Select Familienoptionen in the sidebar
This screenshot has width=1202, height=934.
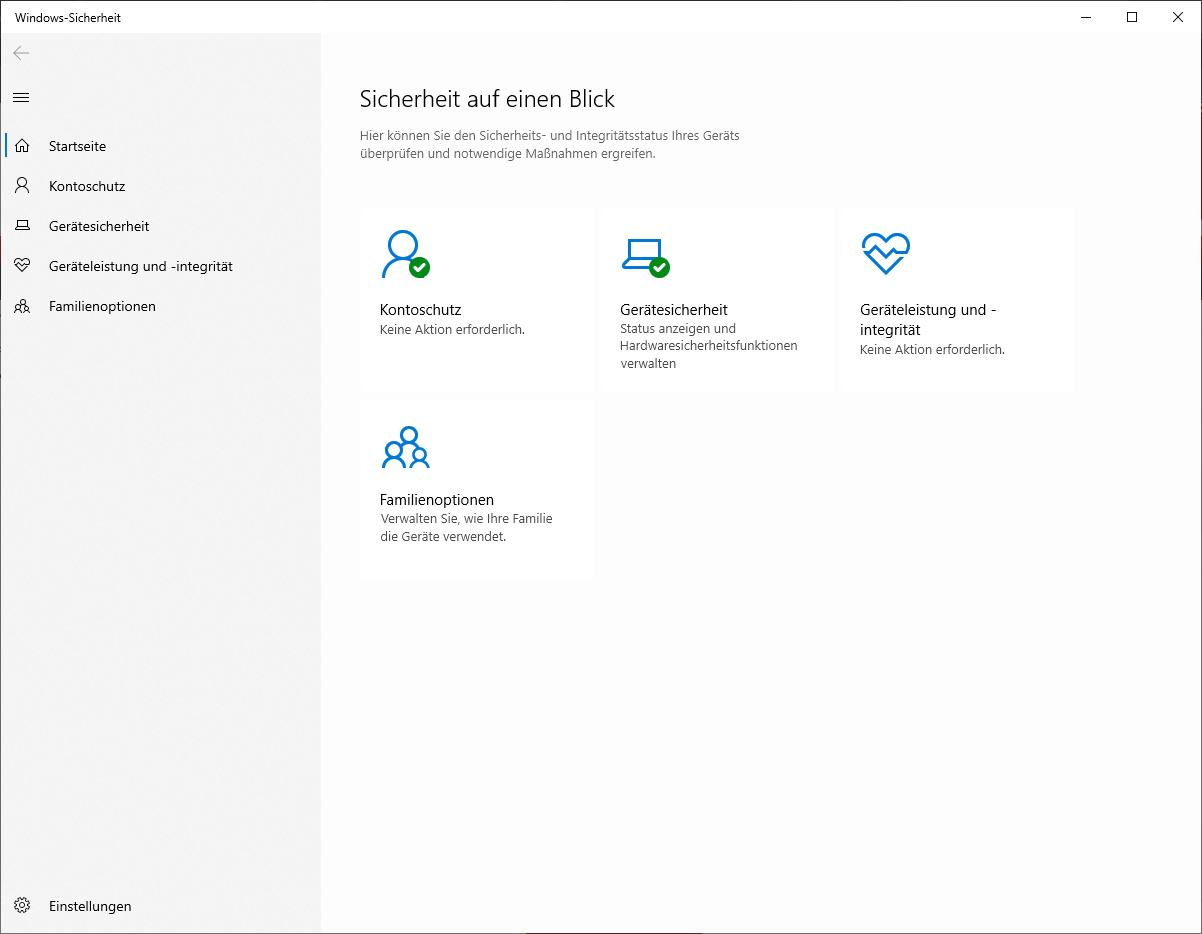tap(161, 306)
